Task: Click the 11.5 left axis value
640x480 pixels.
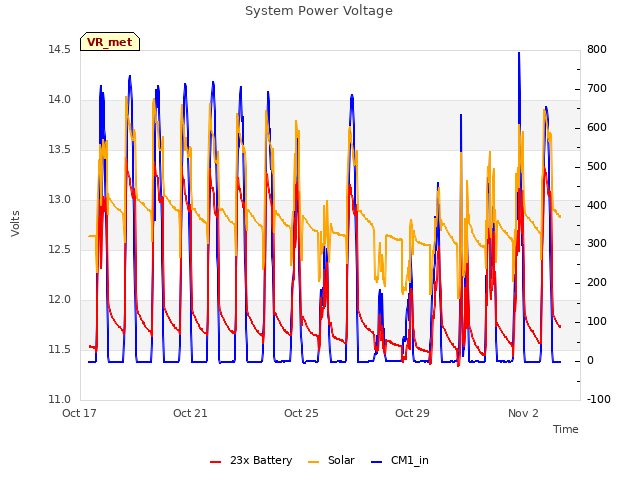Action: [x=59, y=349]
